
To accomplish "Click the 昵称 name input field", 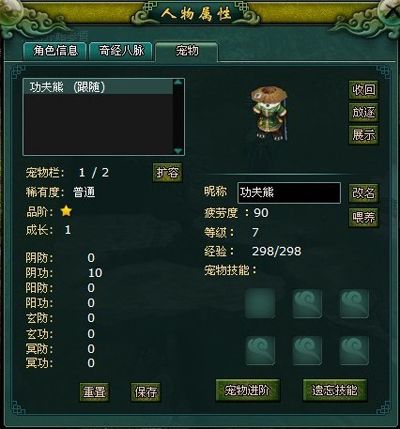I will (x=289, y=193).
